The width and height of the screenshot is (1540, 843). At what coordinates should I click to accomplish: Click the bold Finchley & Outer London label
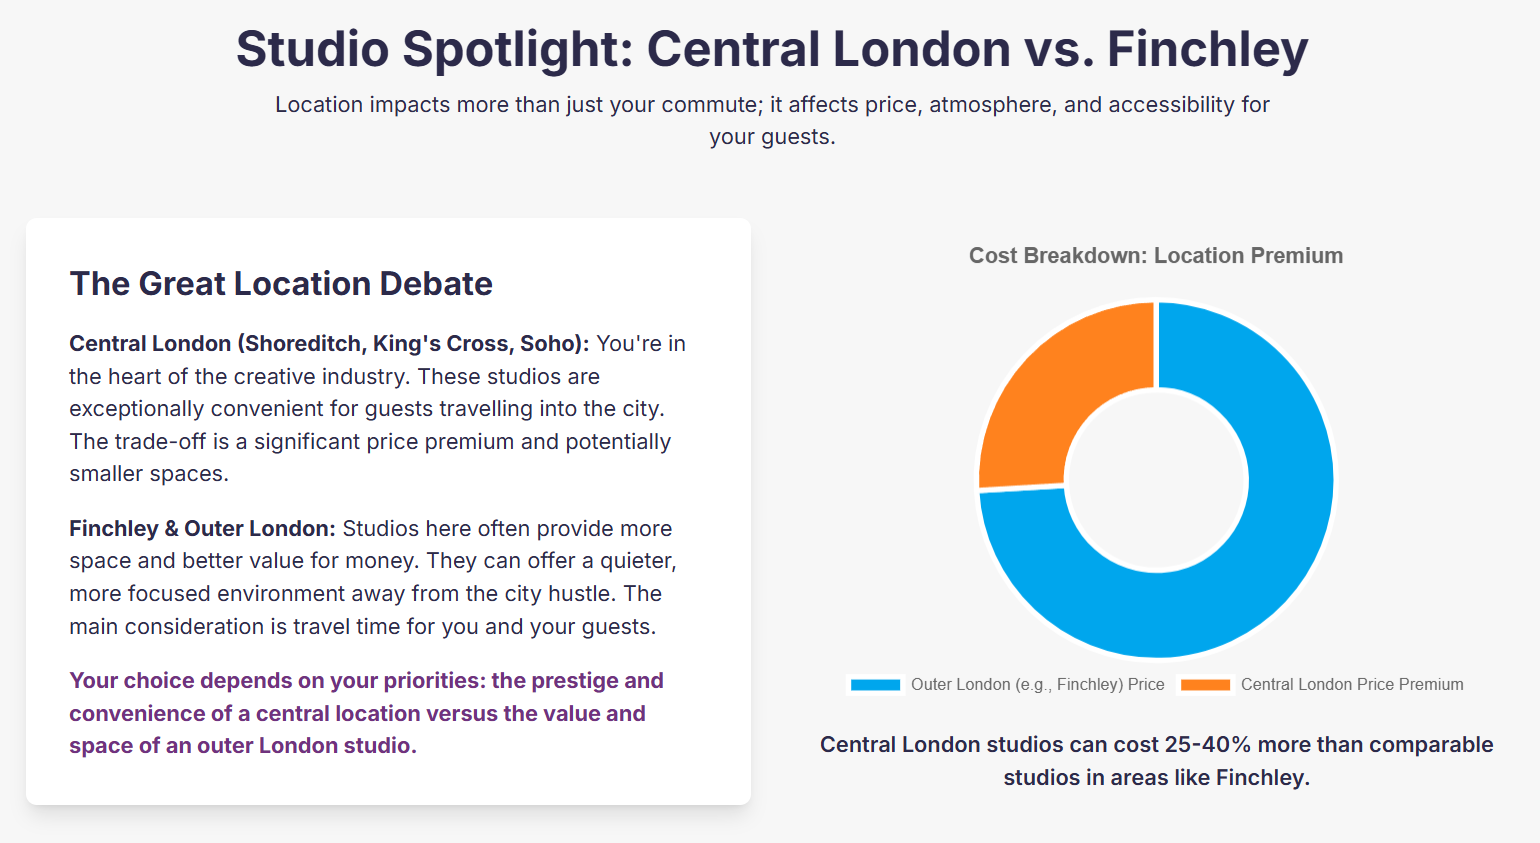click(x=202, y=529)
